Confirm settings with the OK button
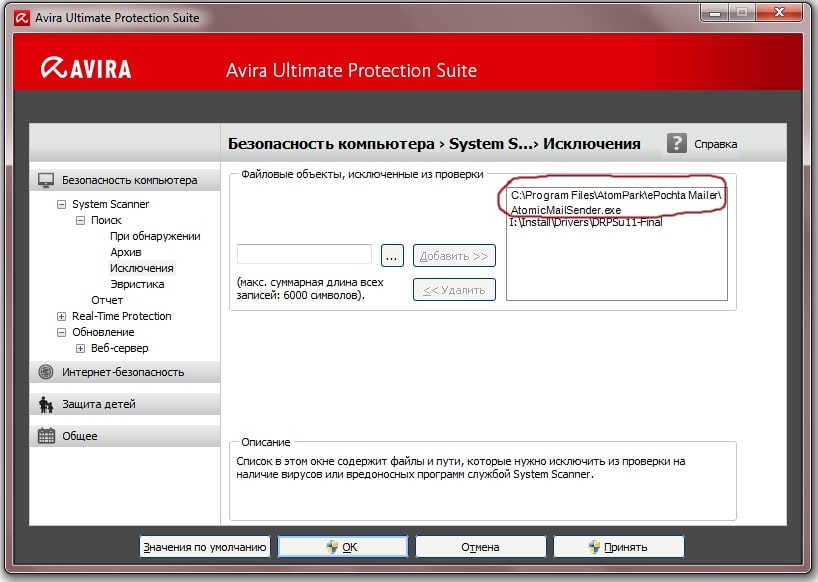Image resolution: width=818 pixels, height=582 pixels. 343,547
